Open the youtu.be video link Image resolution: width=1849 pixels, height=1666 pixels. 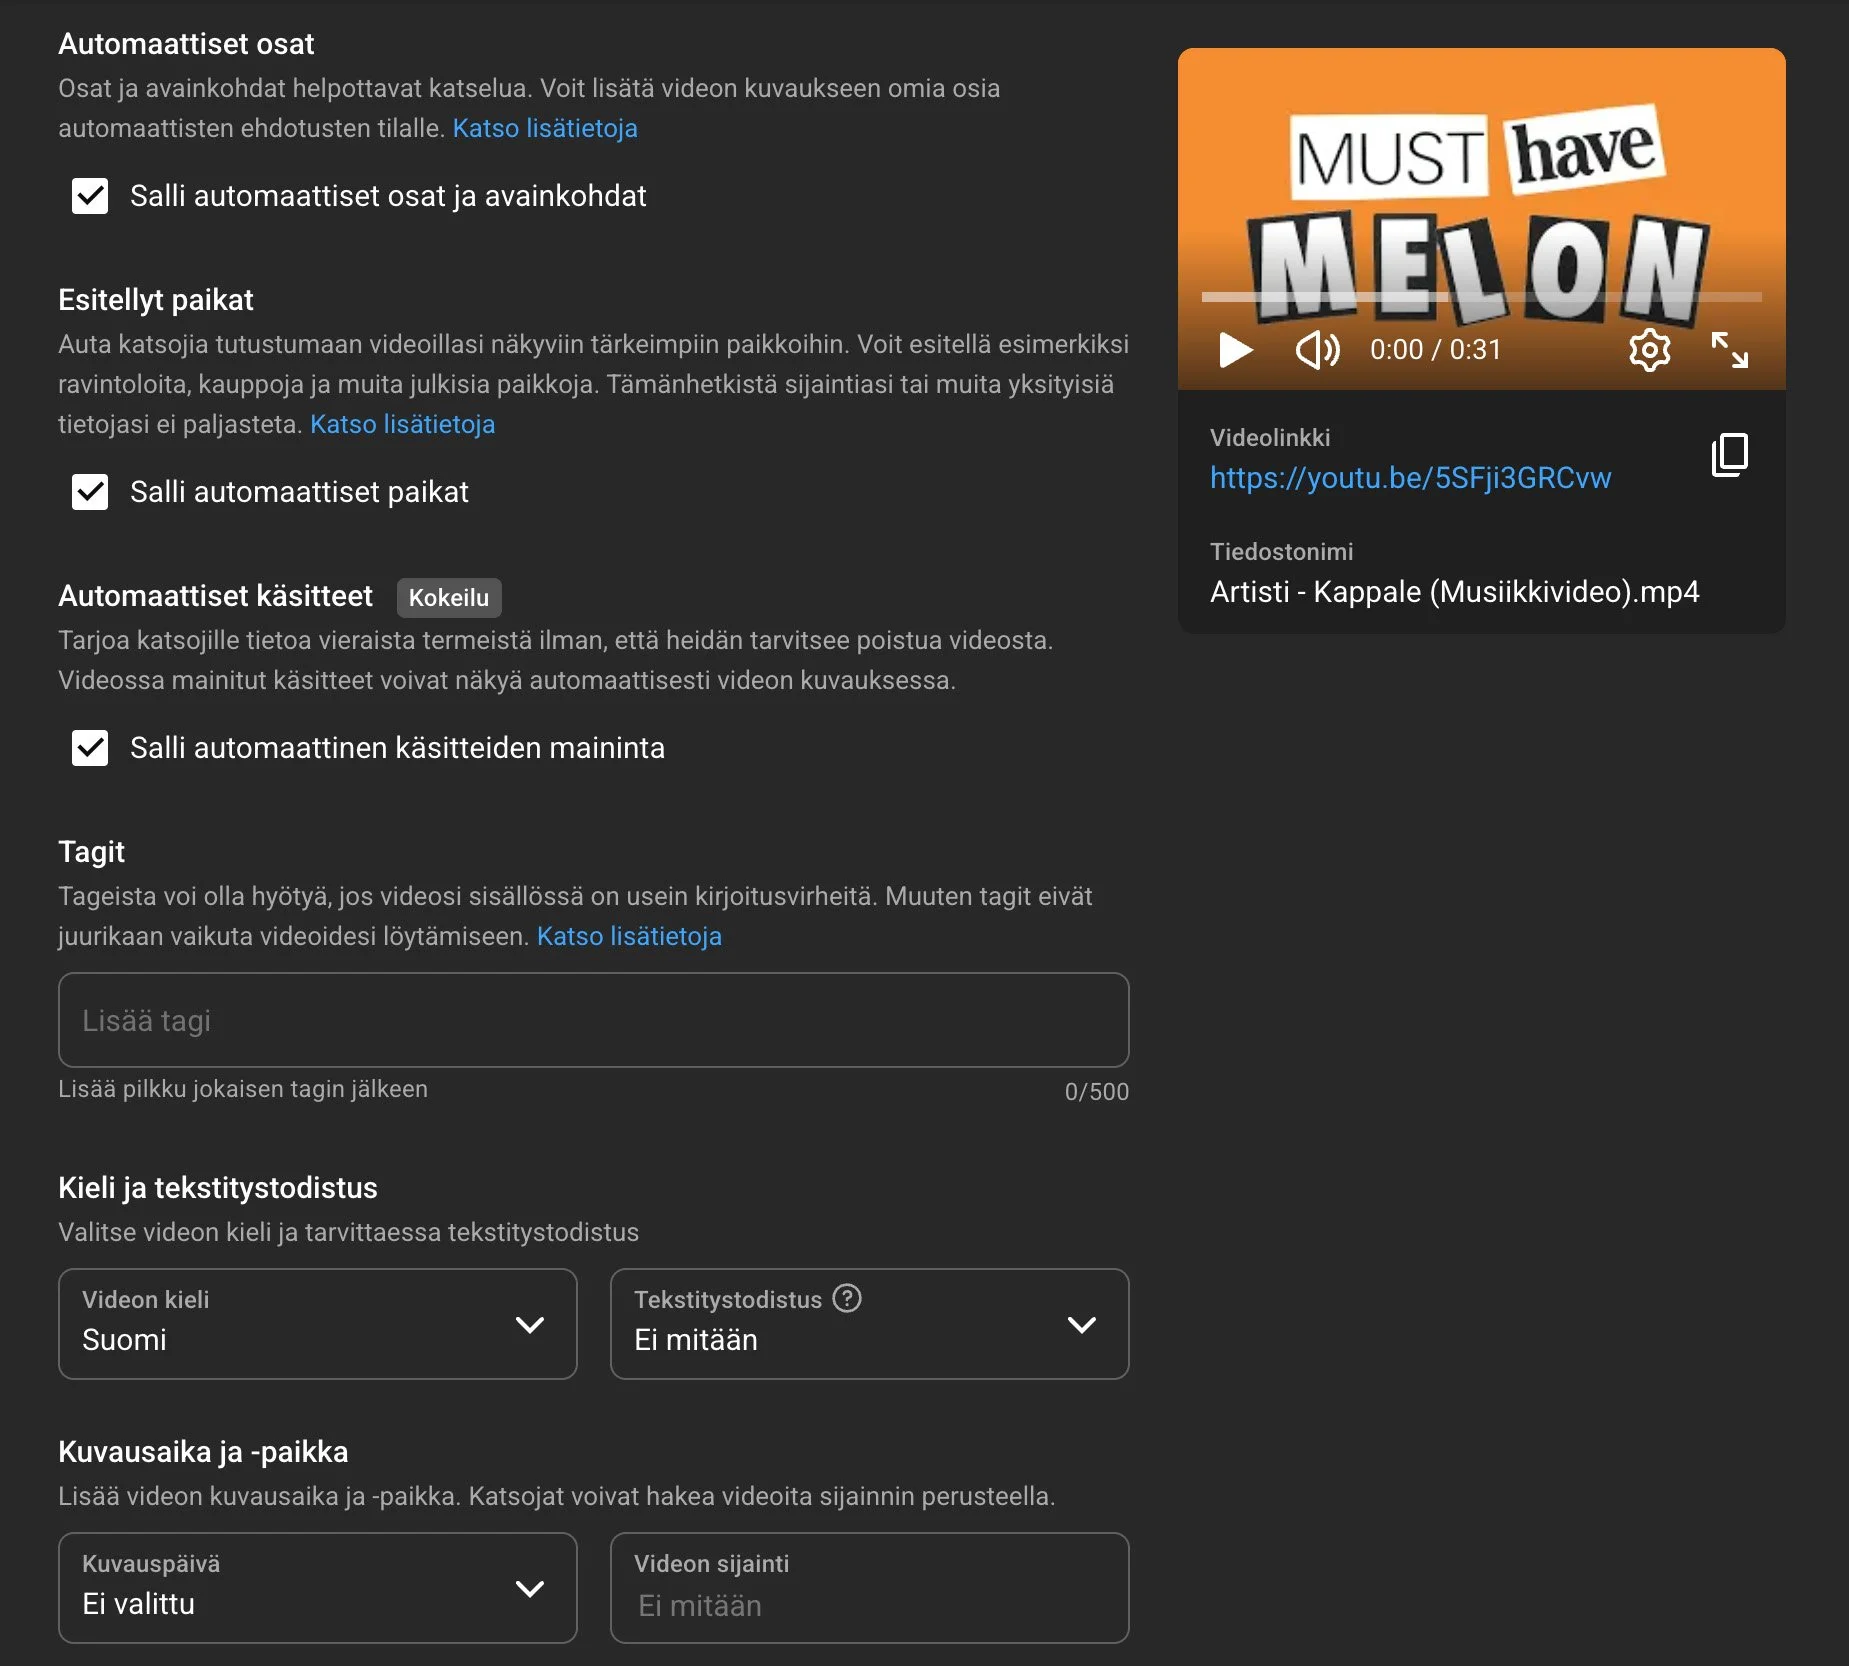click(x=1410, y=478)
